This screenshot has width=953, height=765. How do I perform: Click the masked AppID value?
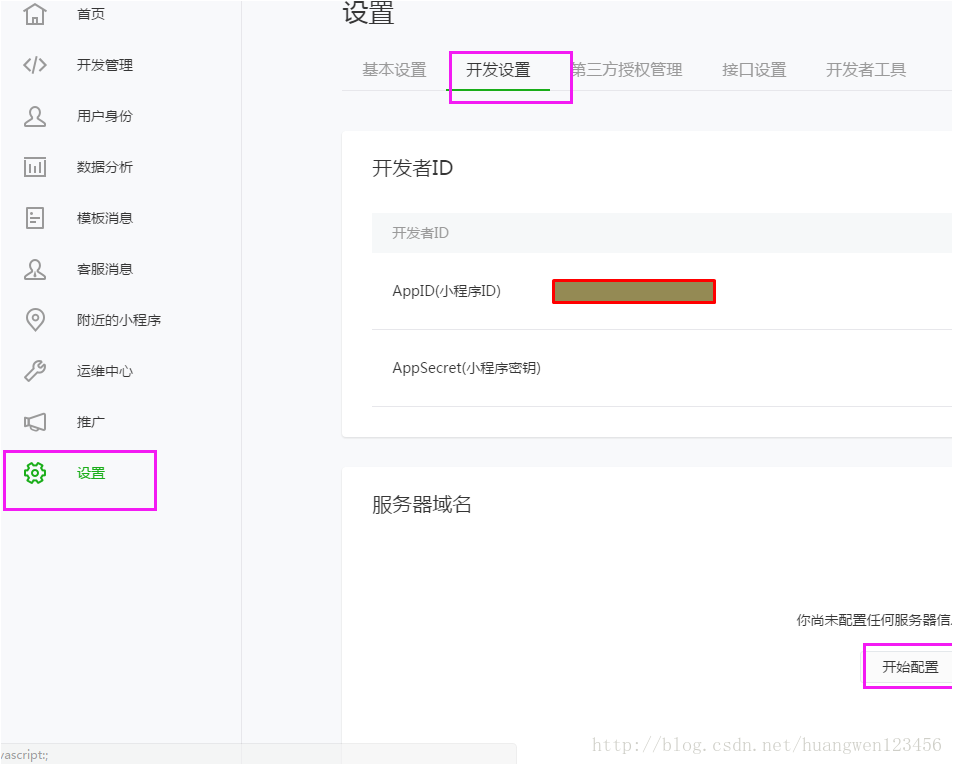click(634, 292)
